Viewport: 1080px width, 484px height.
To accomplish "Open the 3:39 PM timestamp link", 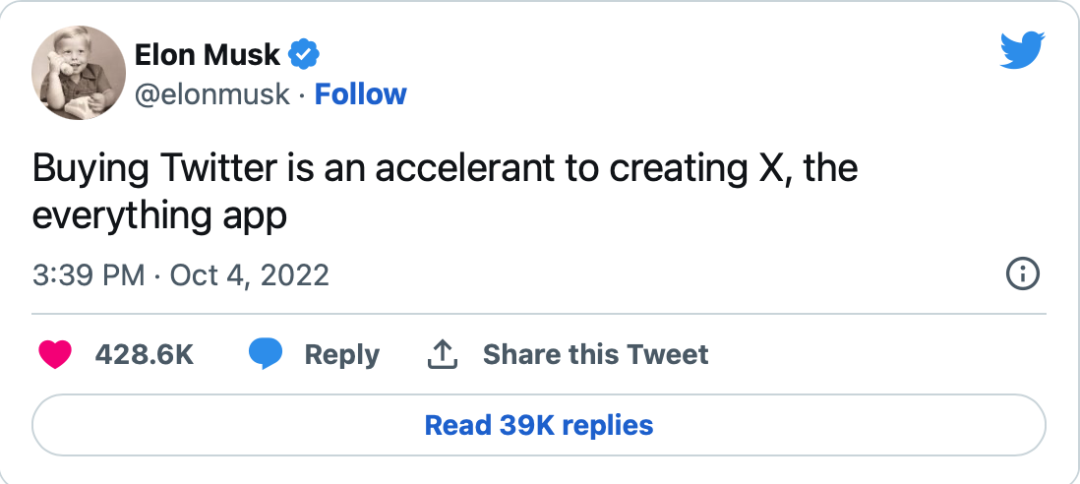I will point(89,275).
